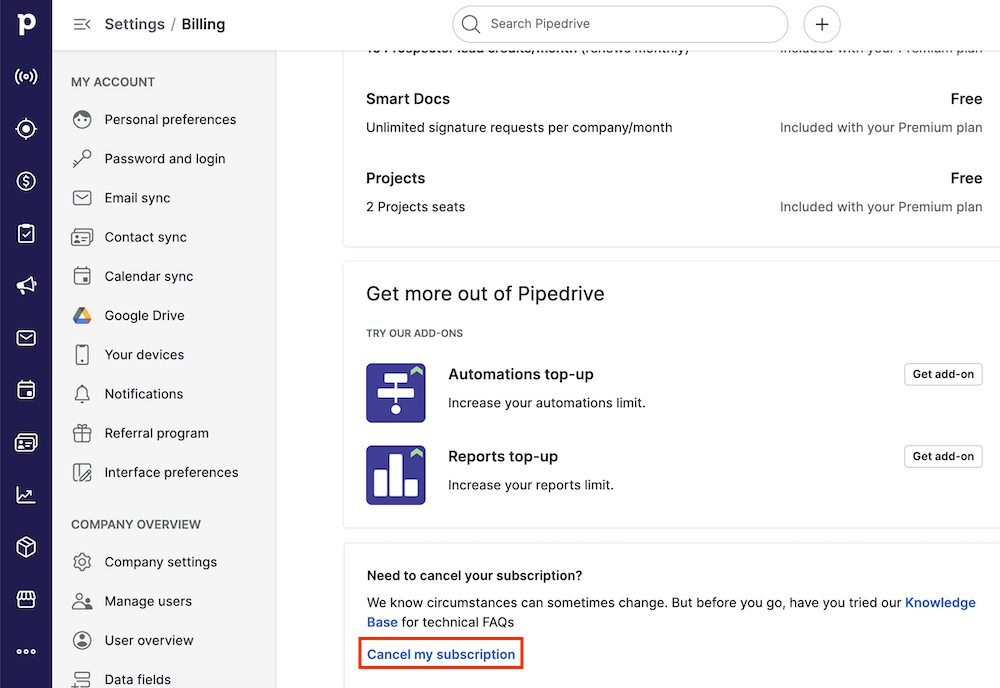Click the Billing breadcrumb title
The width and height of the screenshot is (1000, 688).
pyautogui.click(x=203, y=24)
